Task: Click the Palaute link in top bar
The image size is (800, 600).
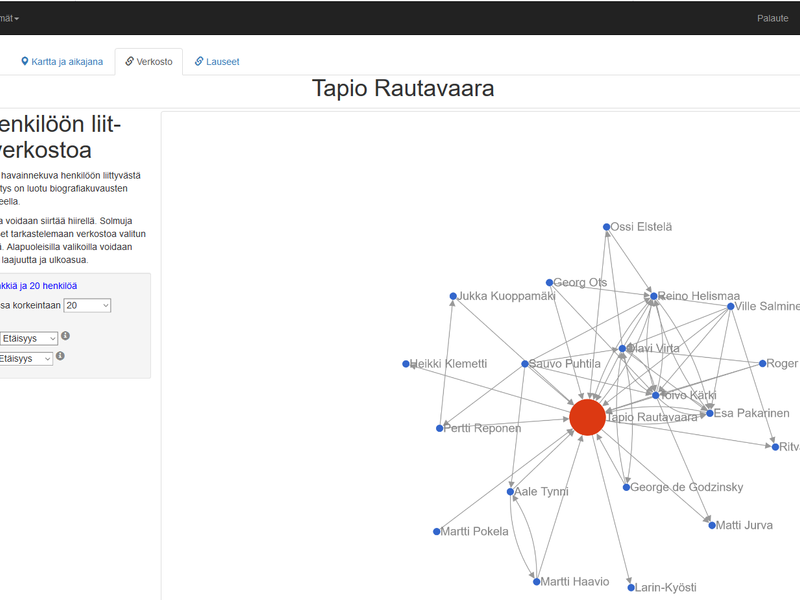Action: pos(772,18)
